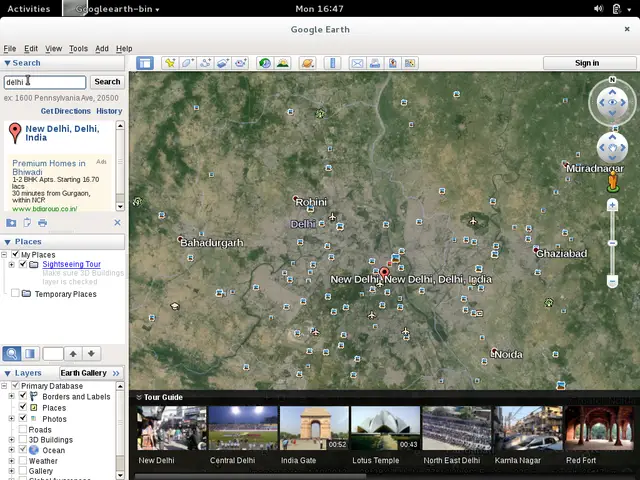Image resolution: width=640 pixels, height=480 pixels.
Task: Zoom in with the plus button
Action: [612, 205]
